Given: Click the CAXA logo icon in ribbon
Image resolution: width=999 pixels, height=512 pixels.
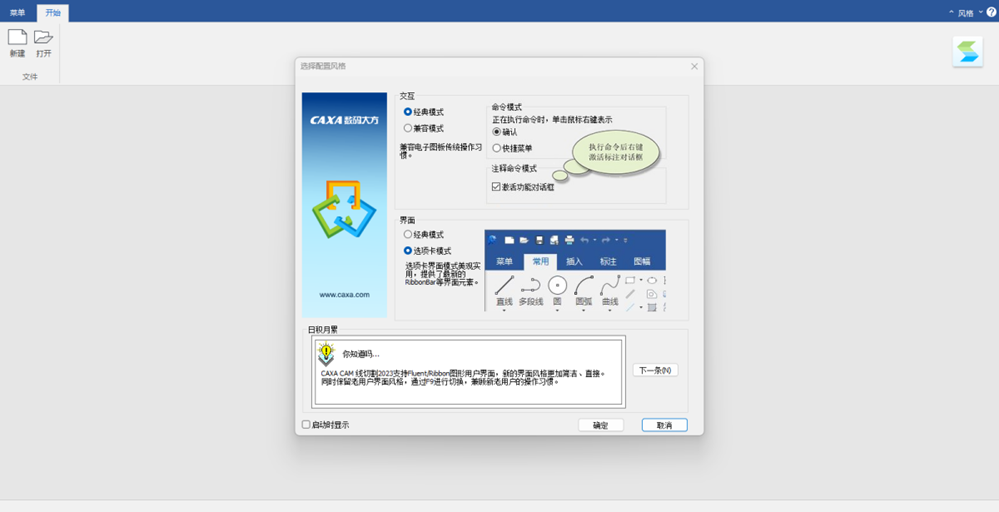Looking at the screenshot, I should [968, 52].
